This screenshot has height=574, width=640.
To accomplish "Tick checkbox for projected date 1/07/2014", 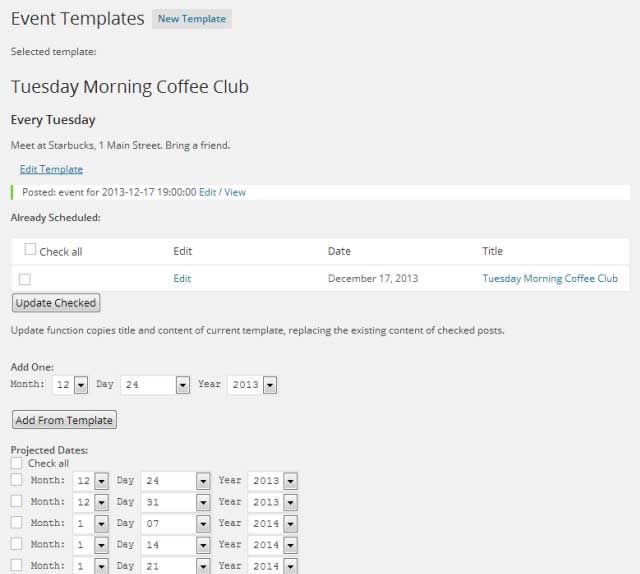I will tap(16, 522).
